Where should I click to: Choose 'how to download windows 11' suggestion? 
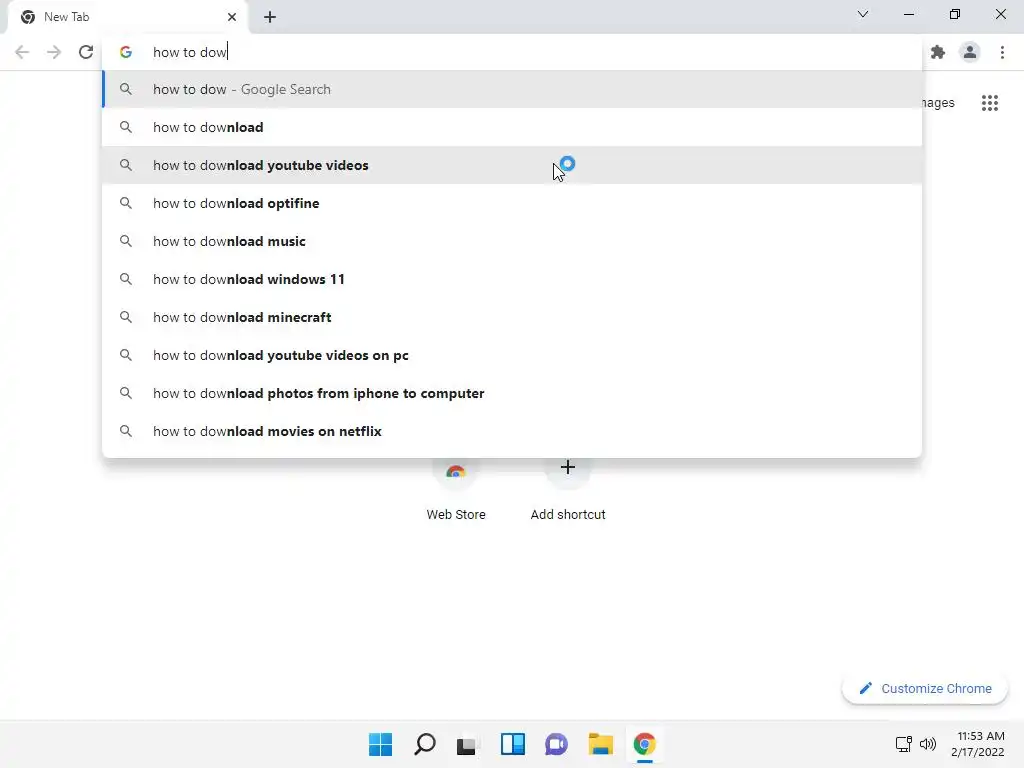pyautogui.click(x=512, y=279)
